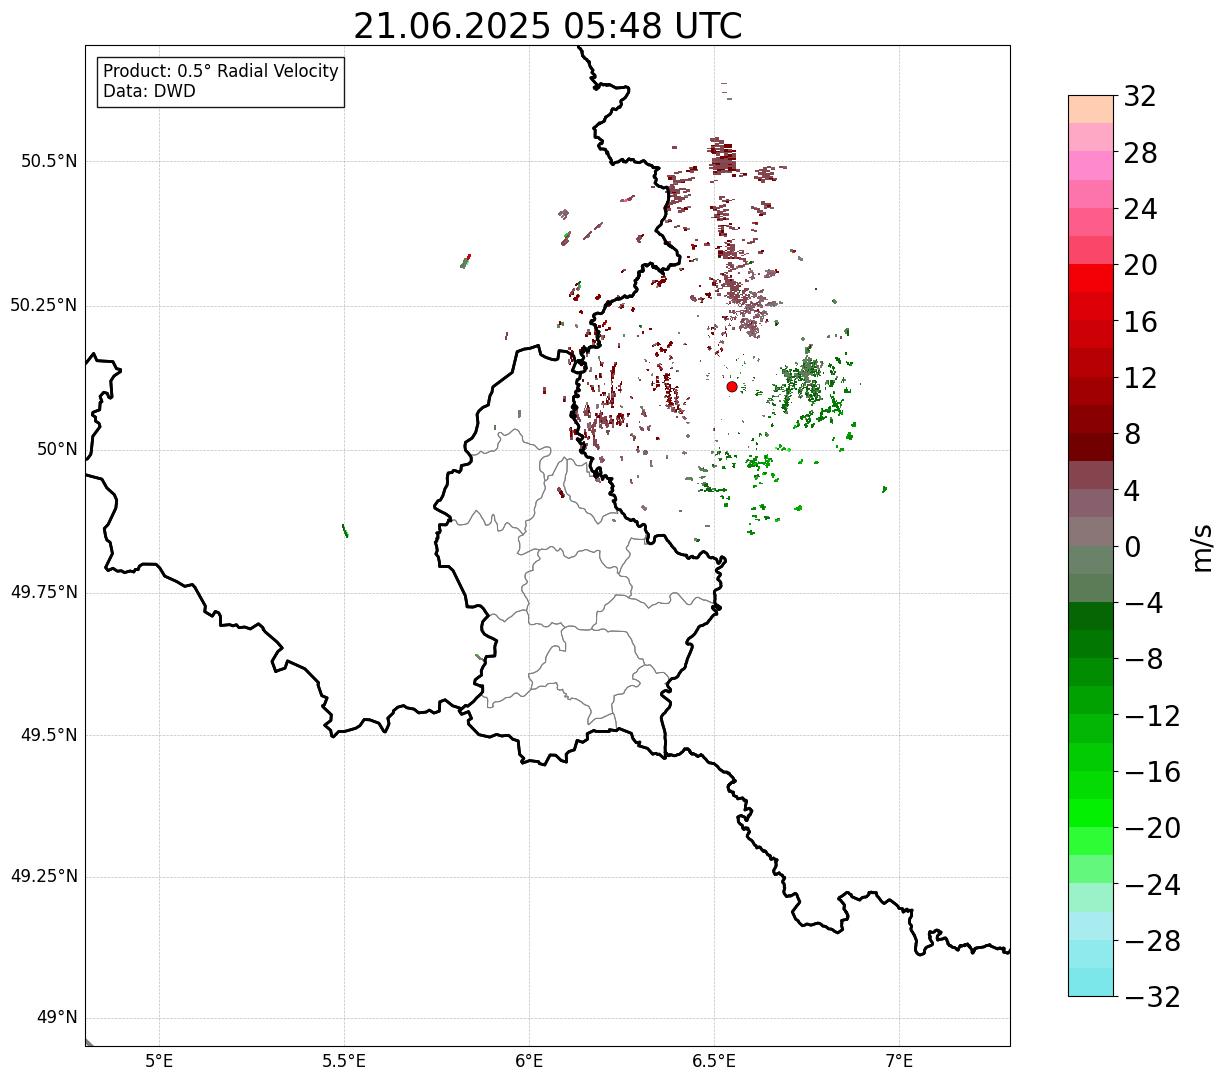
Task: Click the title "21.06.2025 05:48 UTC"
Action: (x=548, y=26)
